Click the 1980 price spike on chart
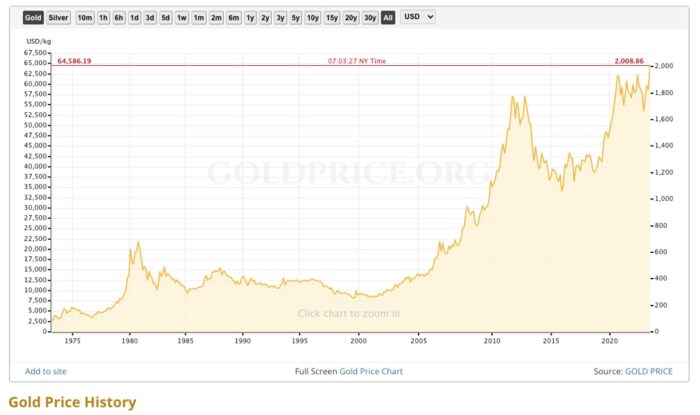This screenshot has height=415, width=700. 138,242
